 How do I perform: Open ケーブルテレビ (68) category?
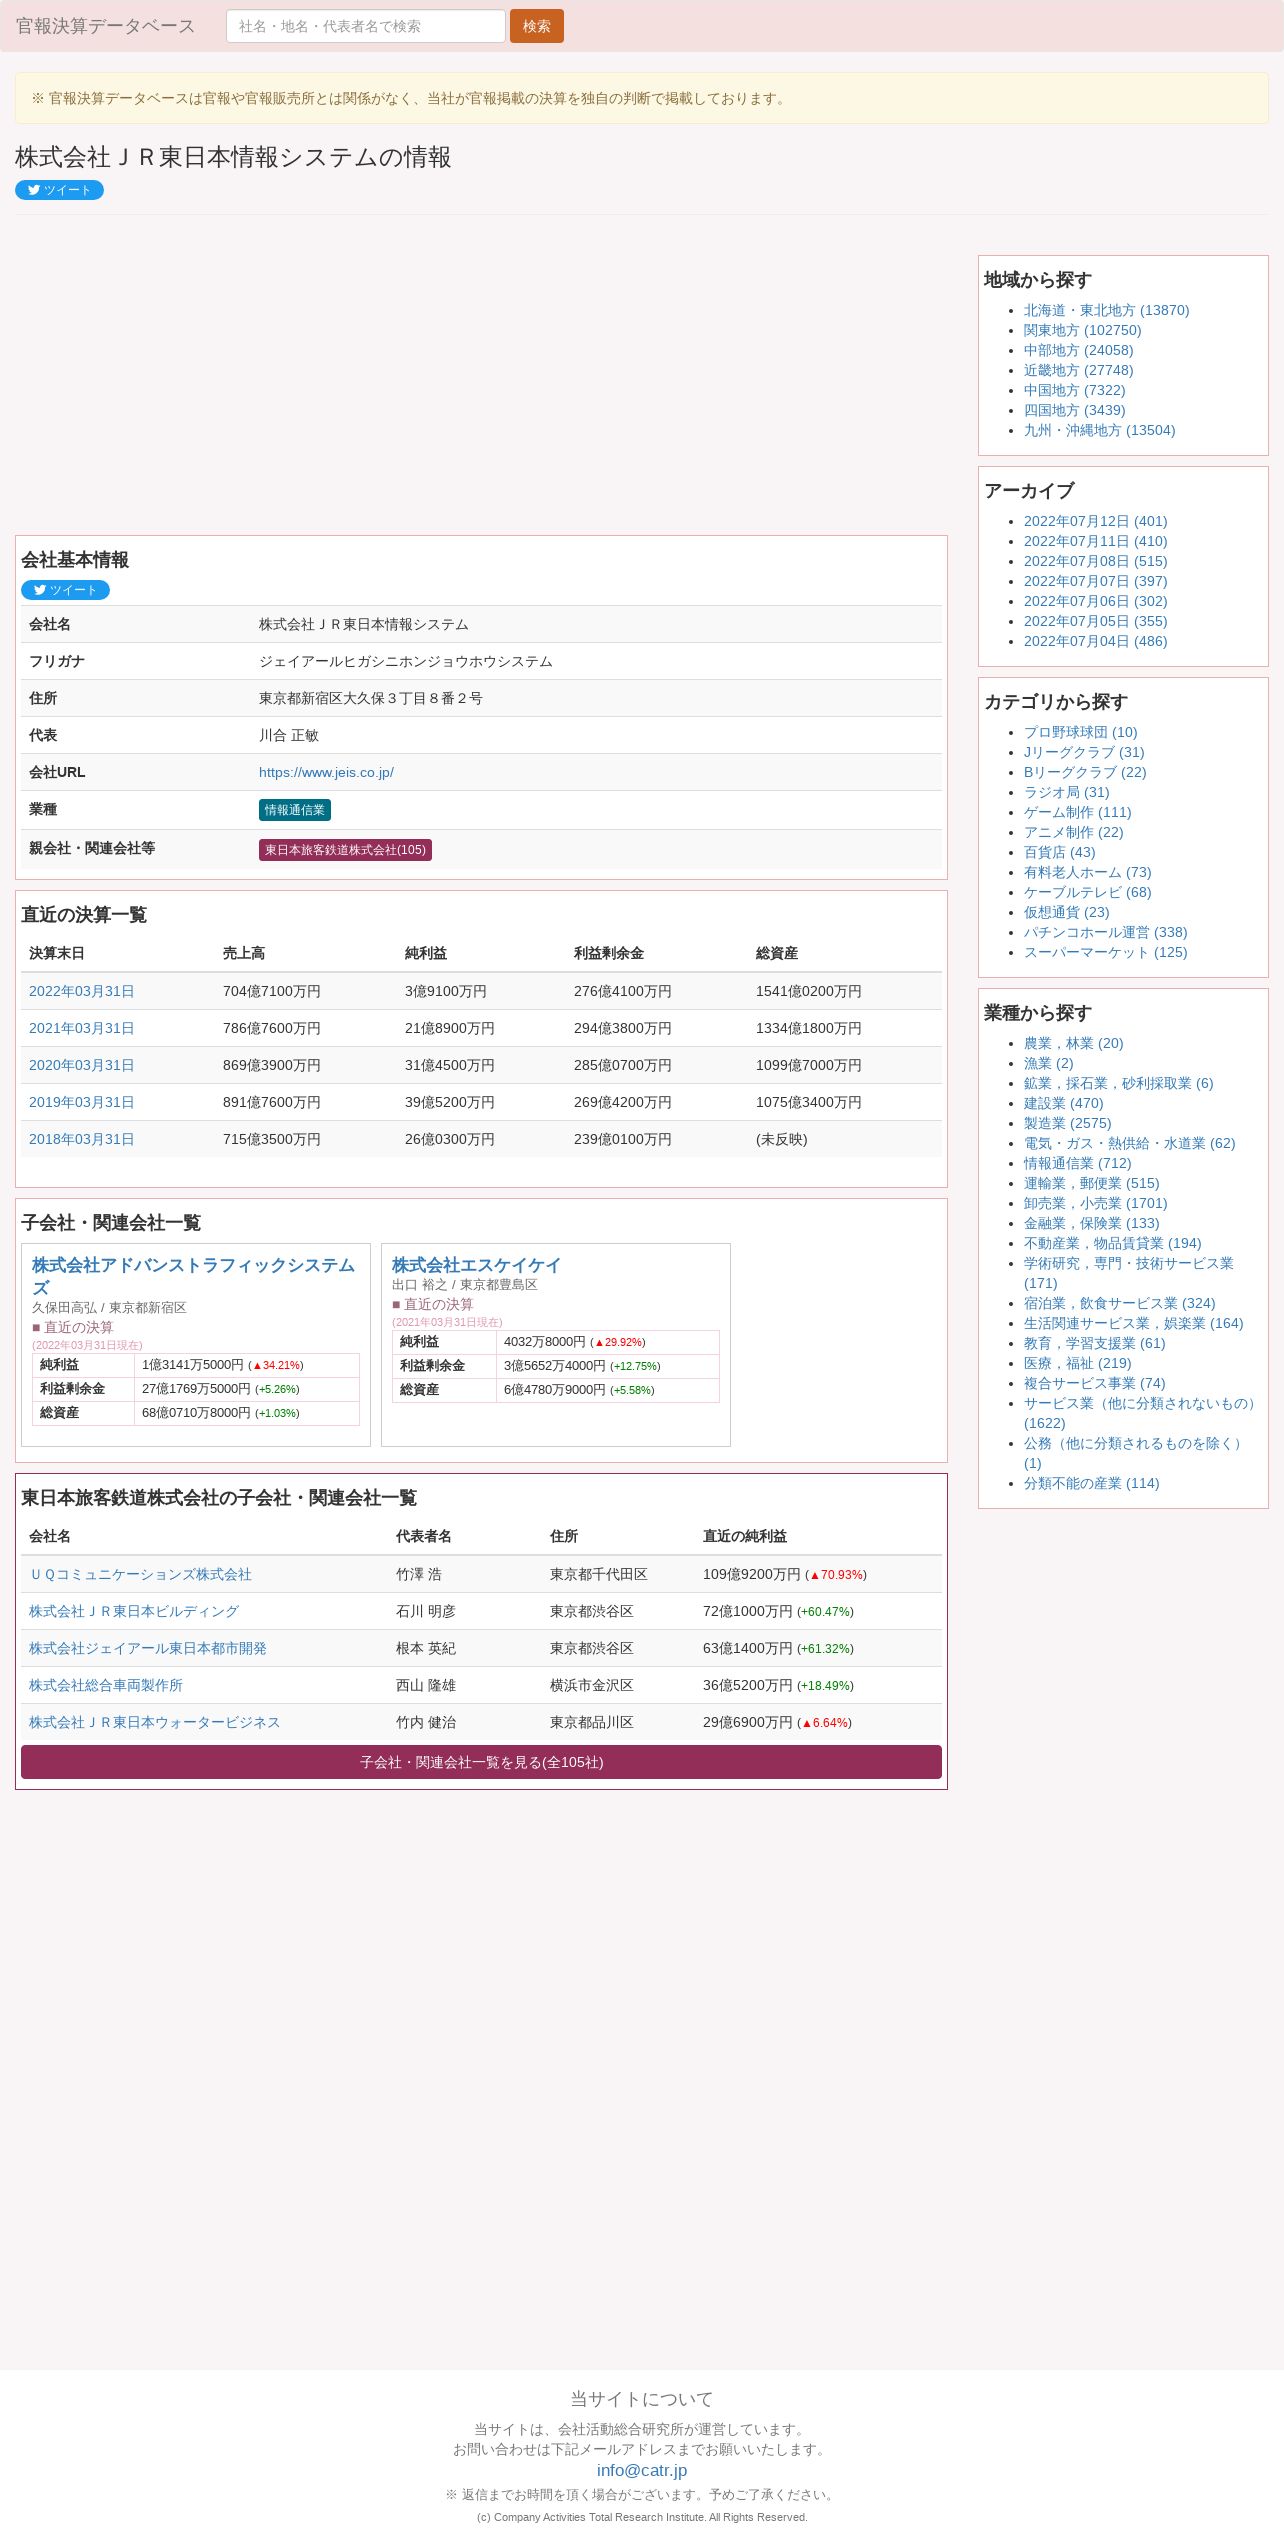click(x=1087, y=892)
